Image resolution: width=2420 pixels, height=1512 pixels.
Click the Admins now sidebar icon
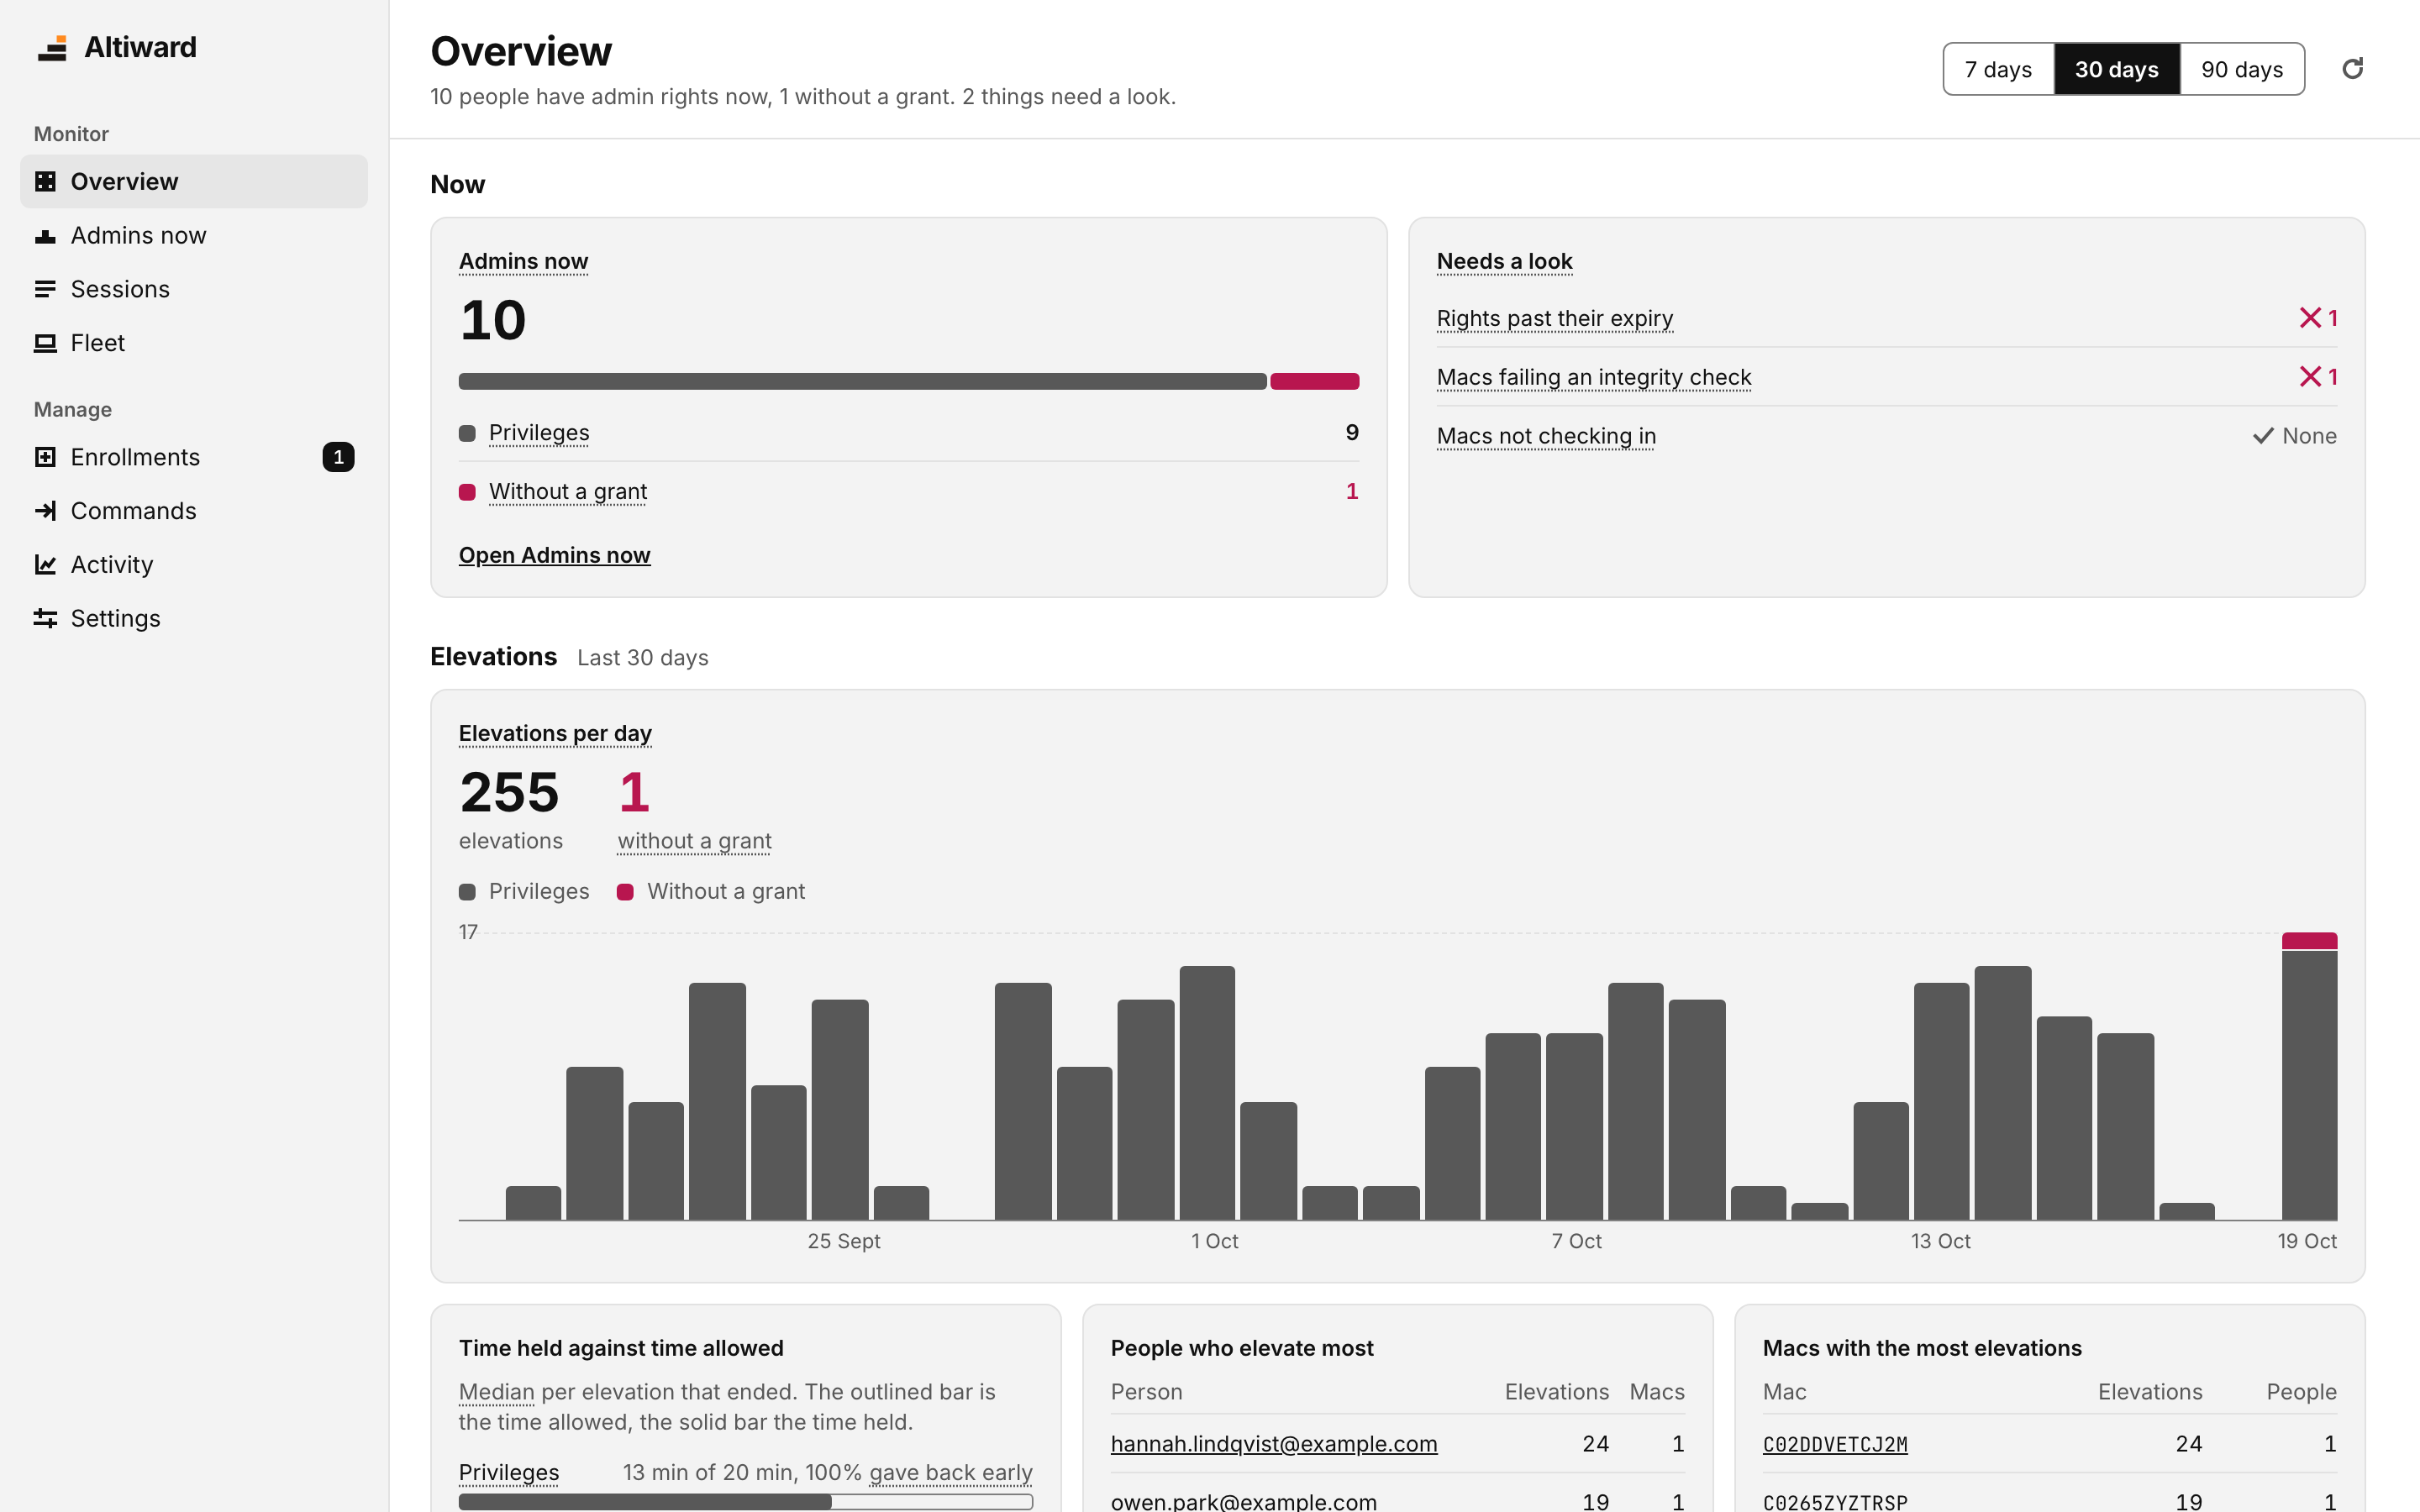(45, 235)
